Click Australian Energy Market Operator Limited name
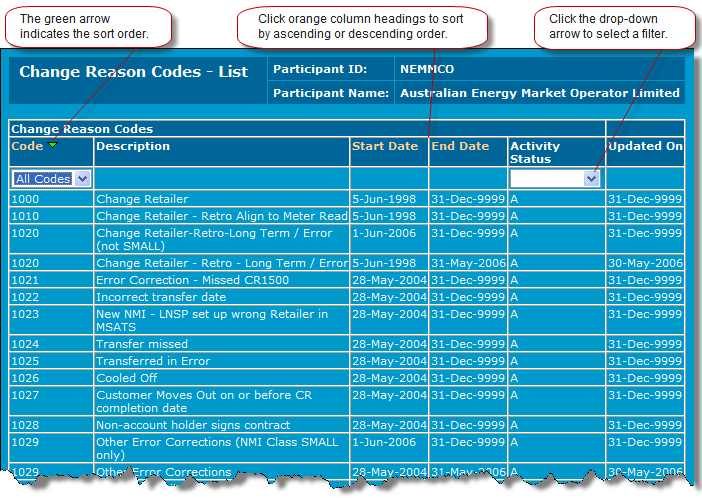702x498 pixels. [x=539, y=93]
